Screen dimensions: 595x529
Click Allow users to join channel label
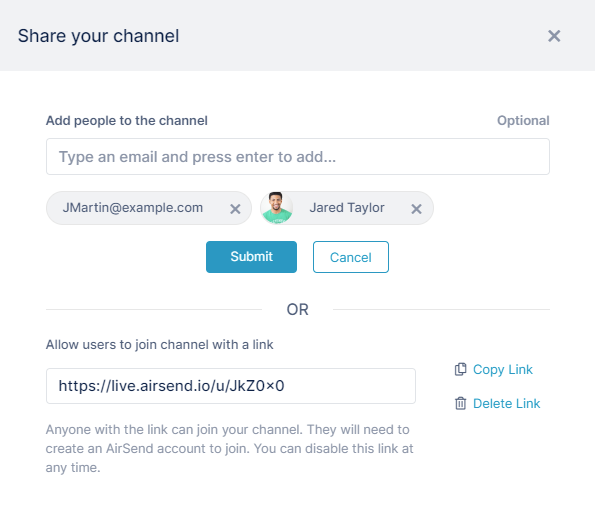coord(159,345)
